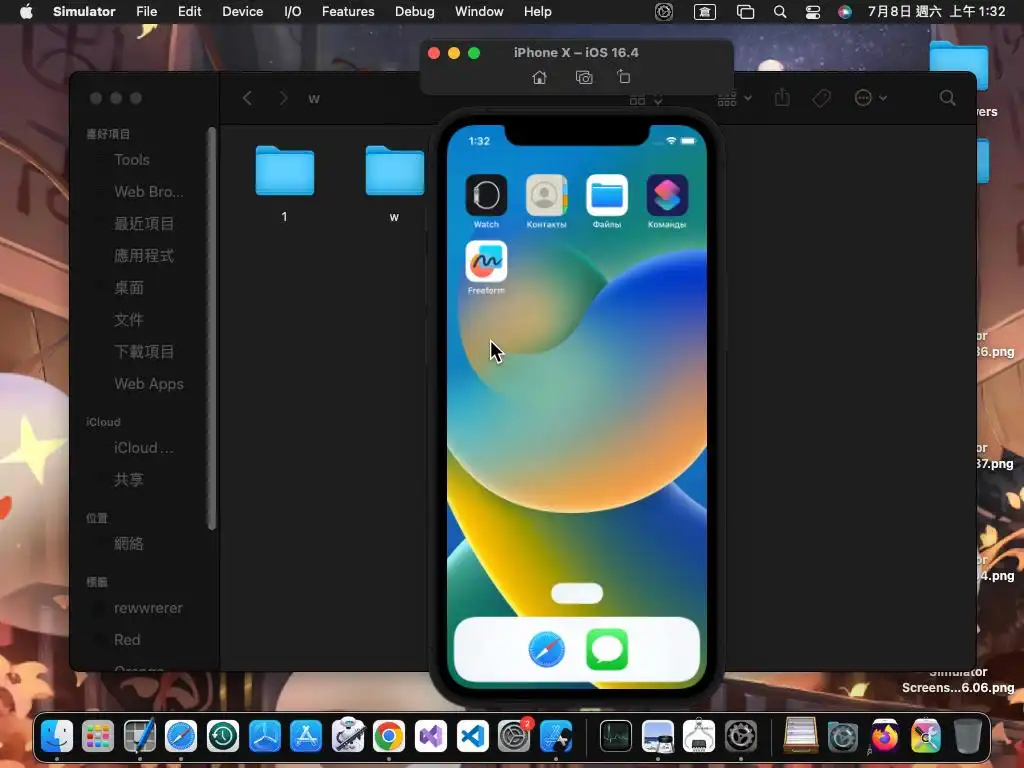This screenshot has width=1024, height=768.
Task: Launch the Freeform app on iPhone
Action: [486, 261]
